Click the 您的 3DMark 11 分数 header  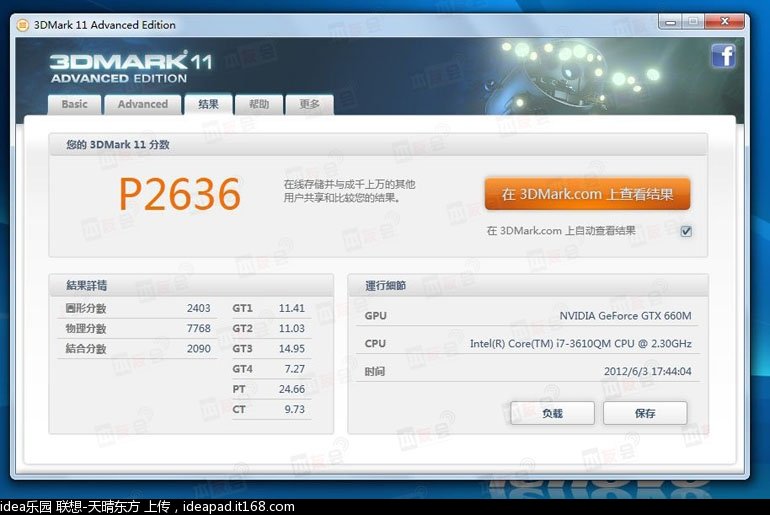coord(118,145)
